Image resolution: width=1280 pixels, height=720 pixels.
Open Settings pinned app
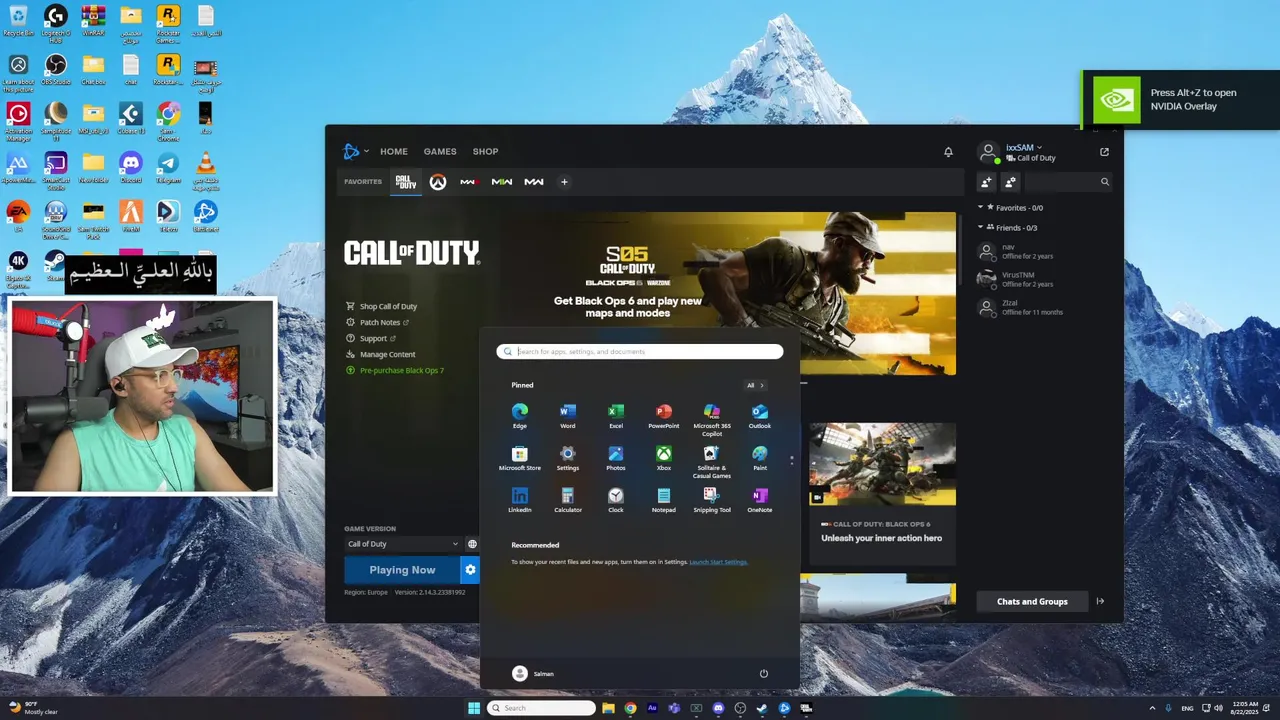[x=568, y=458]
